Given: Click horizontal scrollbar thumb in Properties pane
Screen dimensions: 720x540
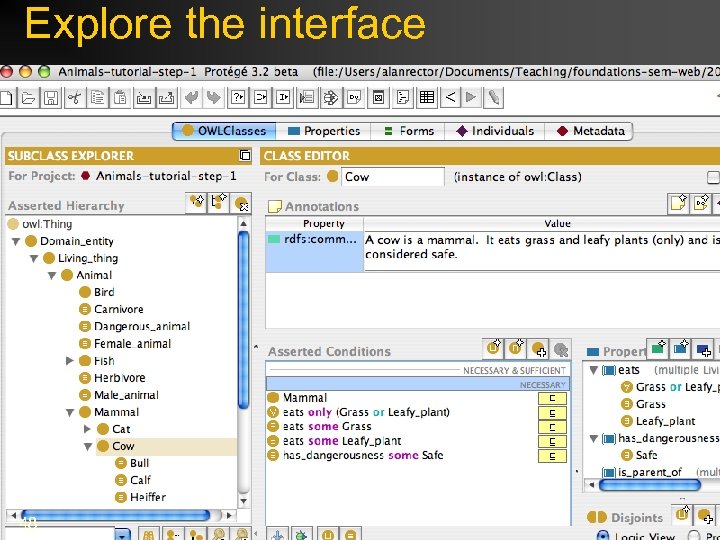Looking at the screenshot, I should pos(650,484).
